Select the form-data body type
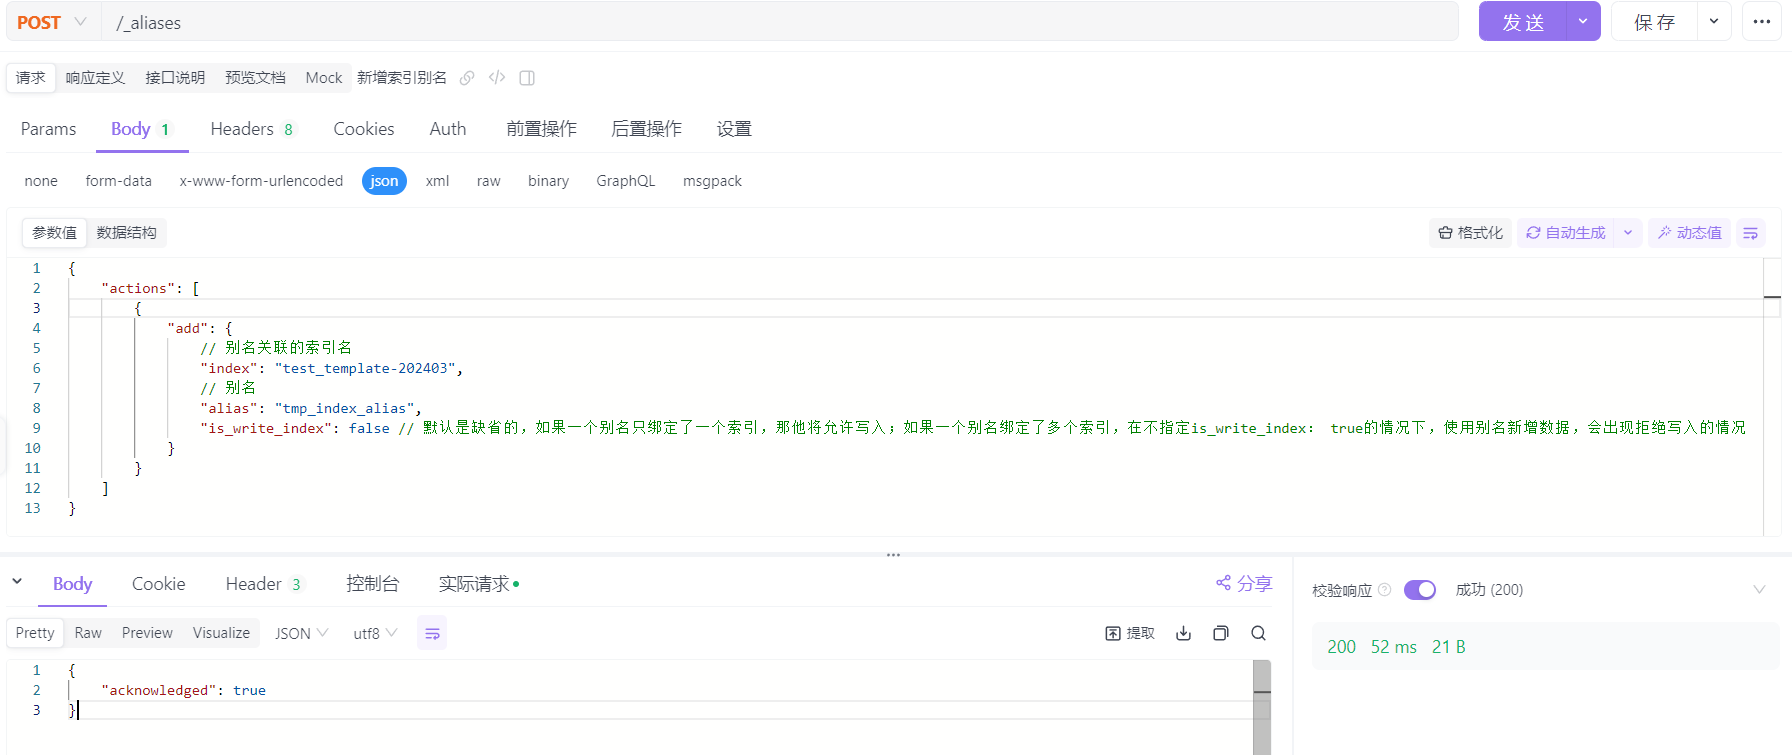Screen dimensions: 1792x755 tap(119, 181)
